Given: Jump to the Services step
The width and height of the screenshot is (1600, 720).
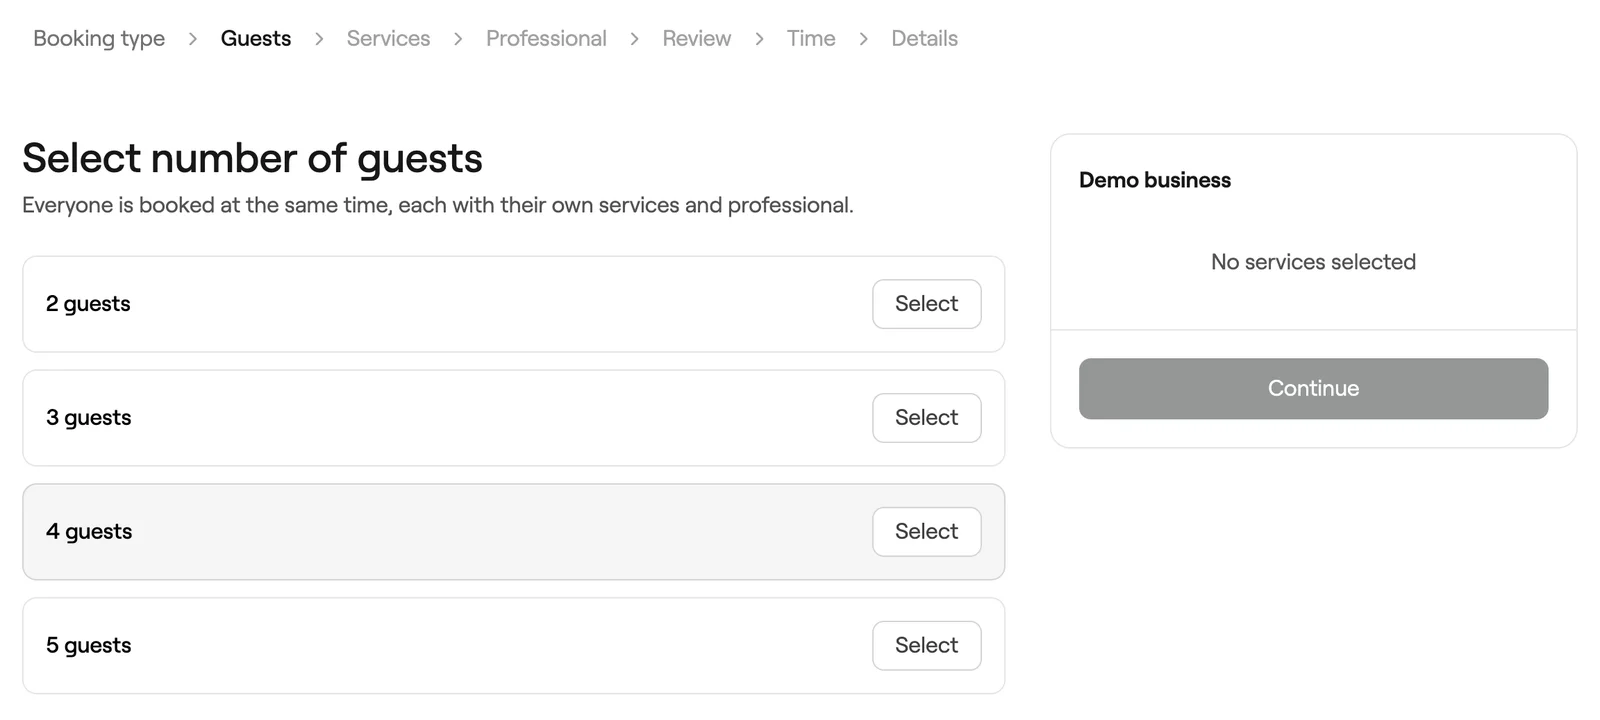Looking at the screenshot, I should pyautogui.click(x=388, y=38).
